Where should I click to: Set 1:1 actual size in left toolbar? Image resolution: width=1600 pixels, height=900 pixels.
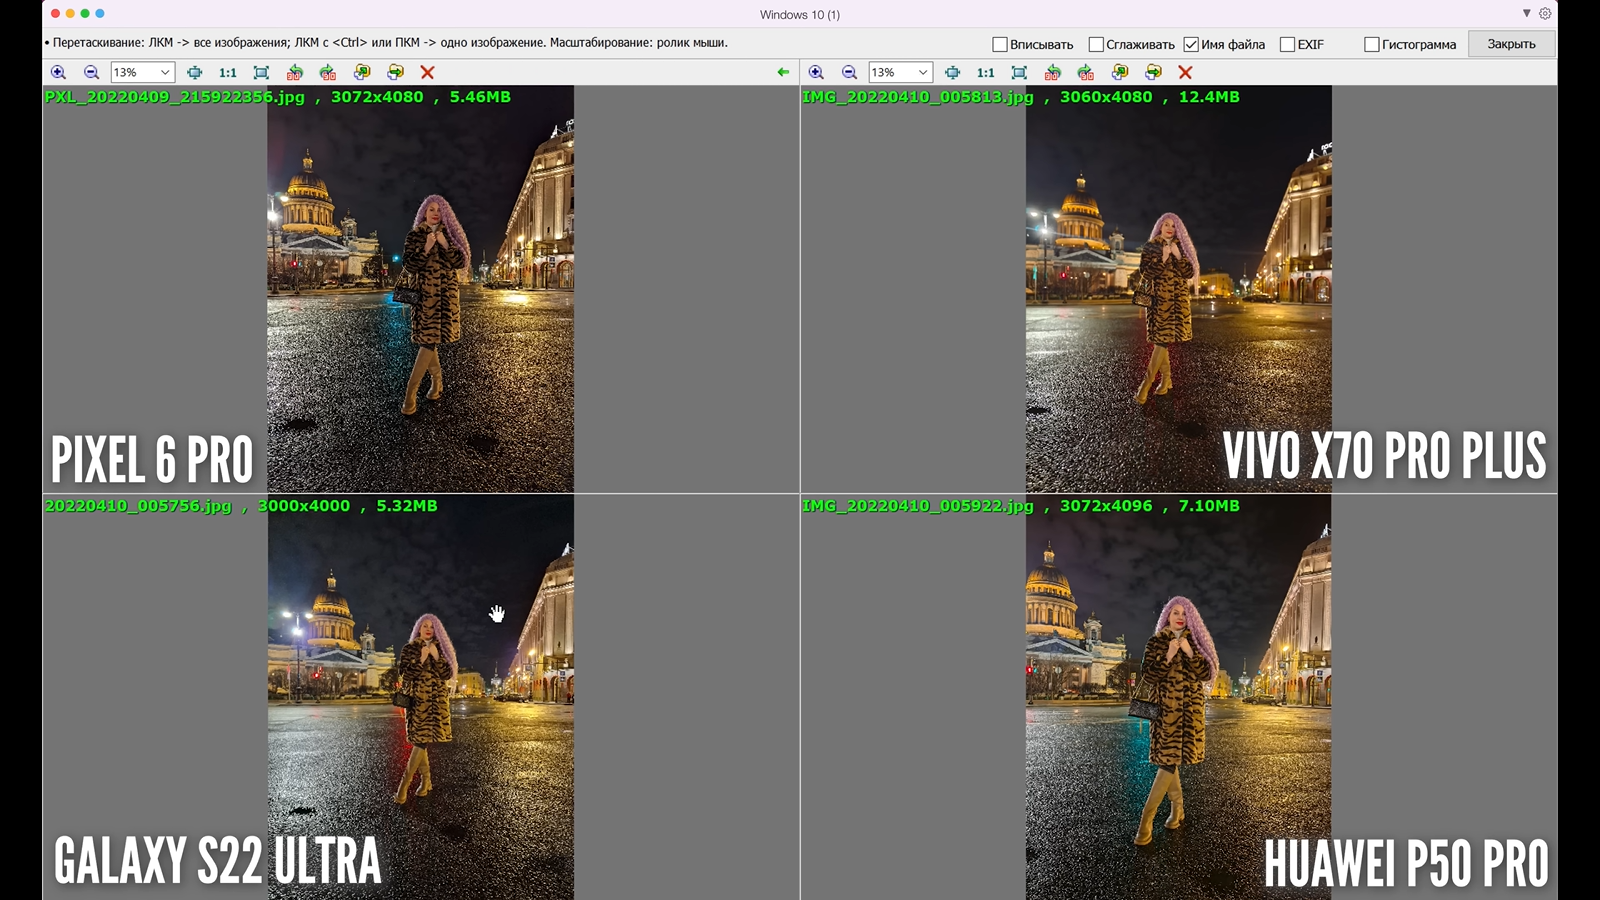click(x=228, y=72)
